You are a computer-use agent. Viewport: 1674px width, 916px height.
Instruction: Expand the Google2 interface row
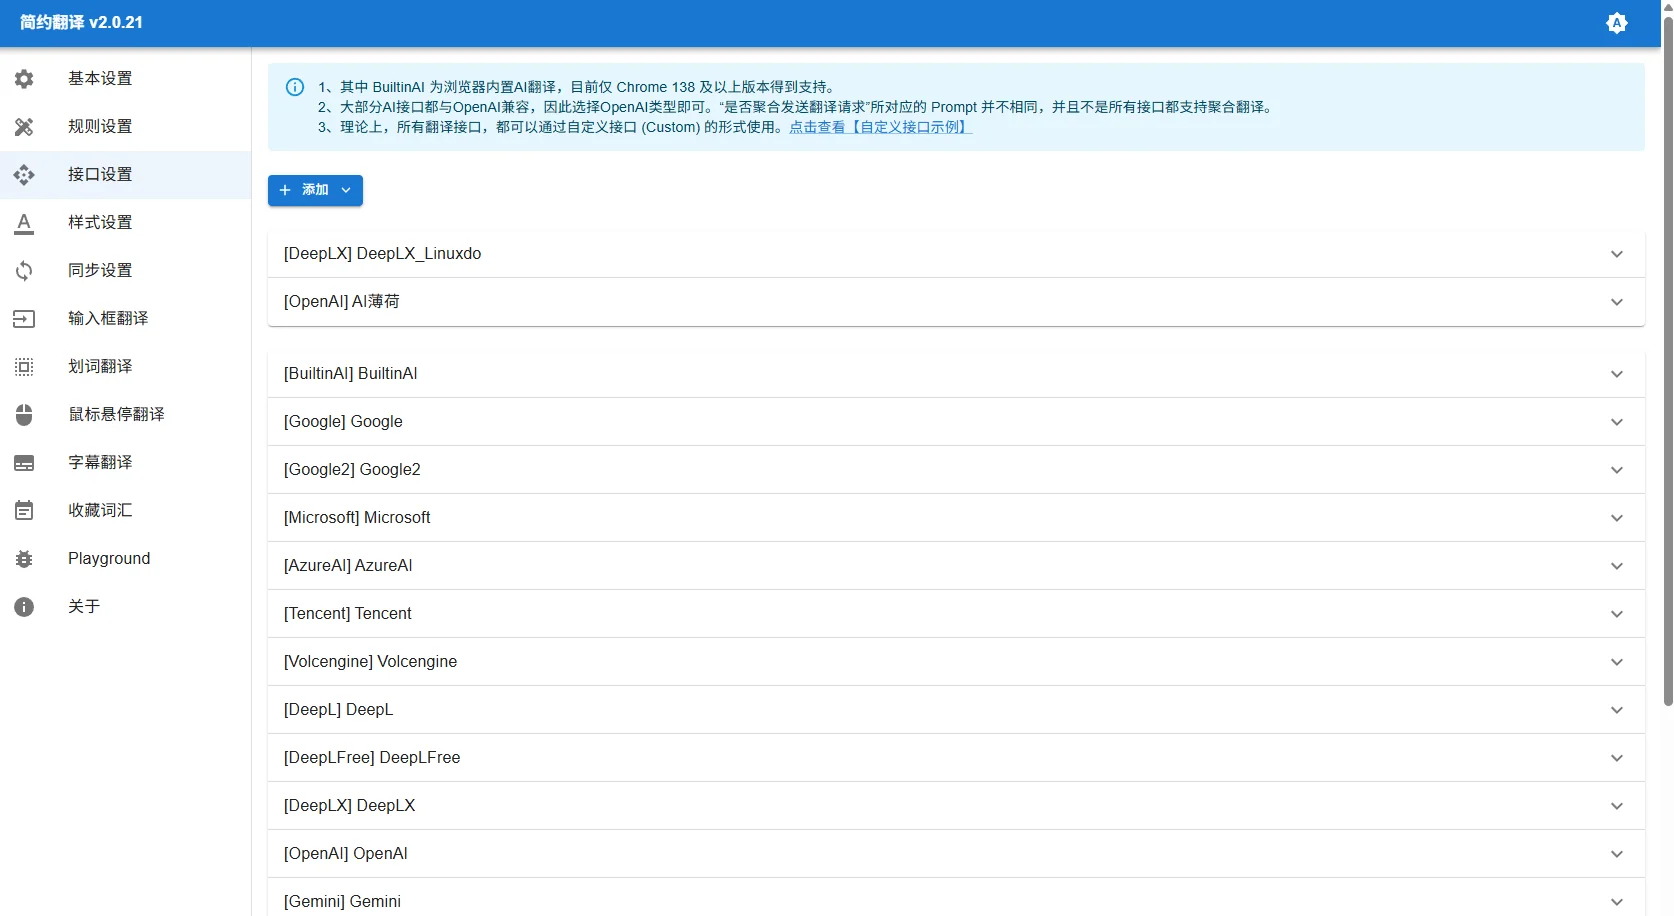point(956,470)
